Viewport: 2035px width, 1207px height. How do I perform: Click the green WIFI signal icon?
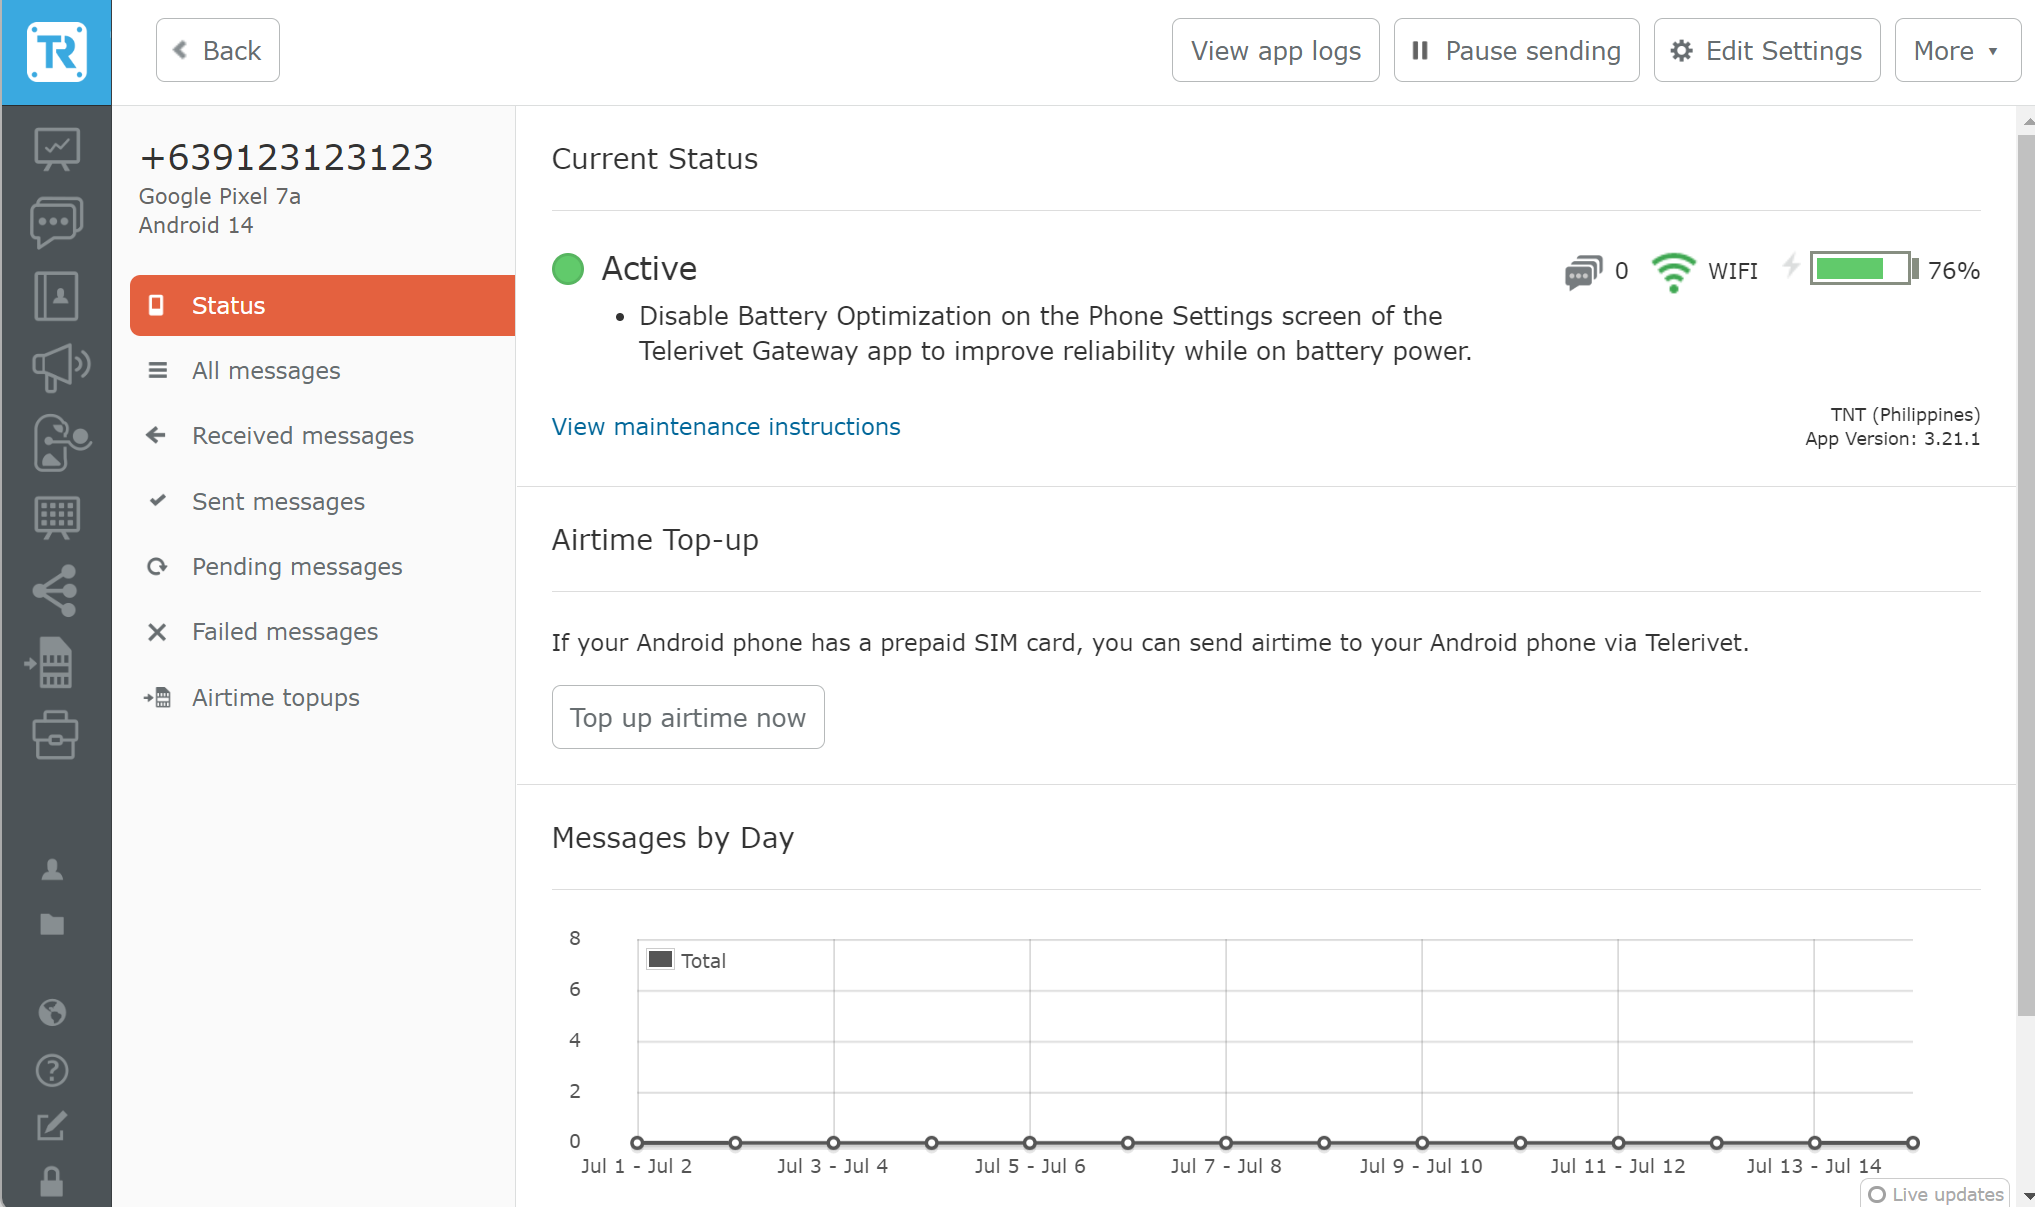(x=1673, y=271)
